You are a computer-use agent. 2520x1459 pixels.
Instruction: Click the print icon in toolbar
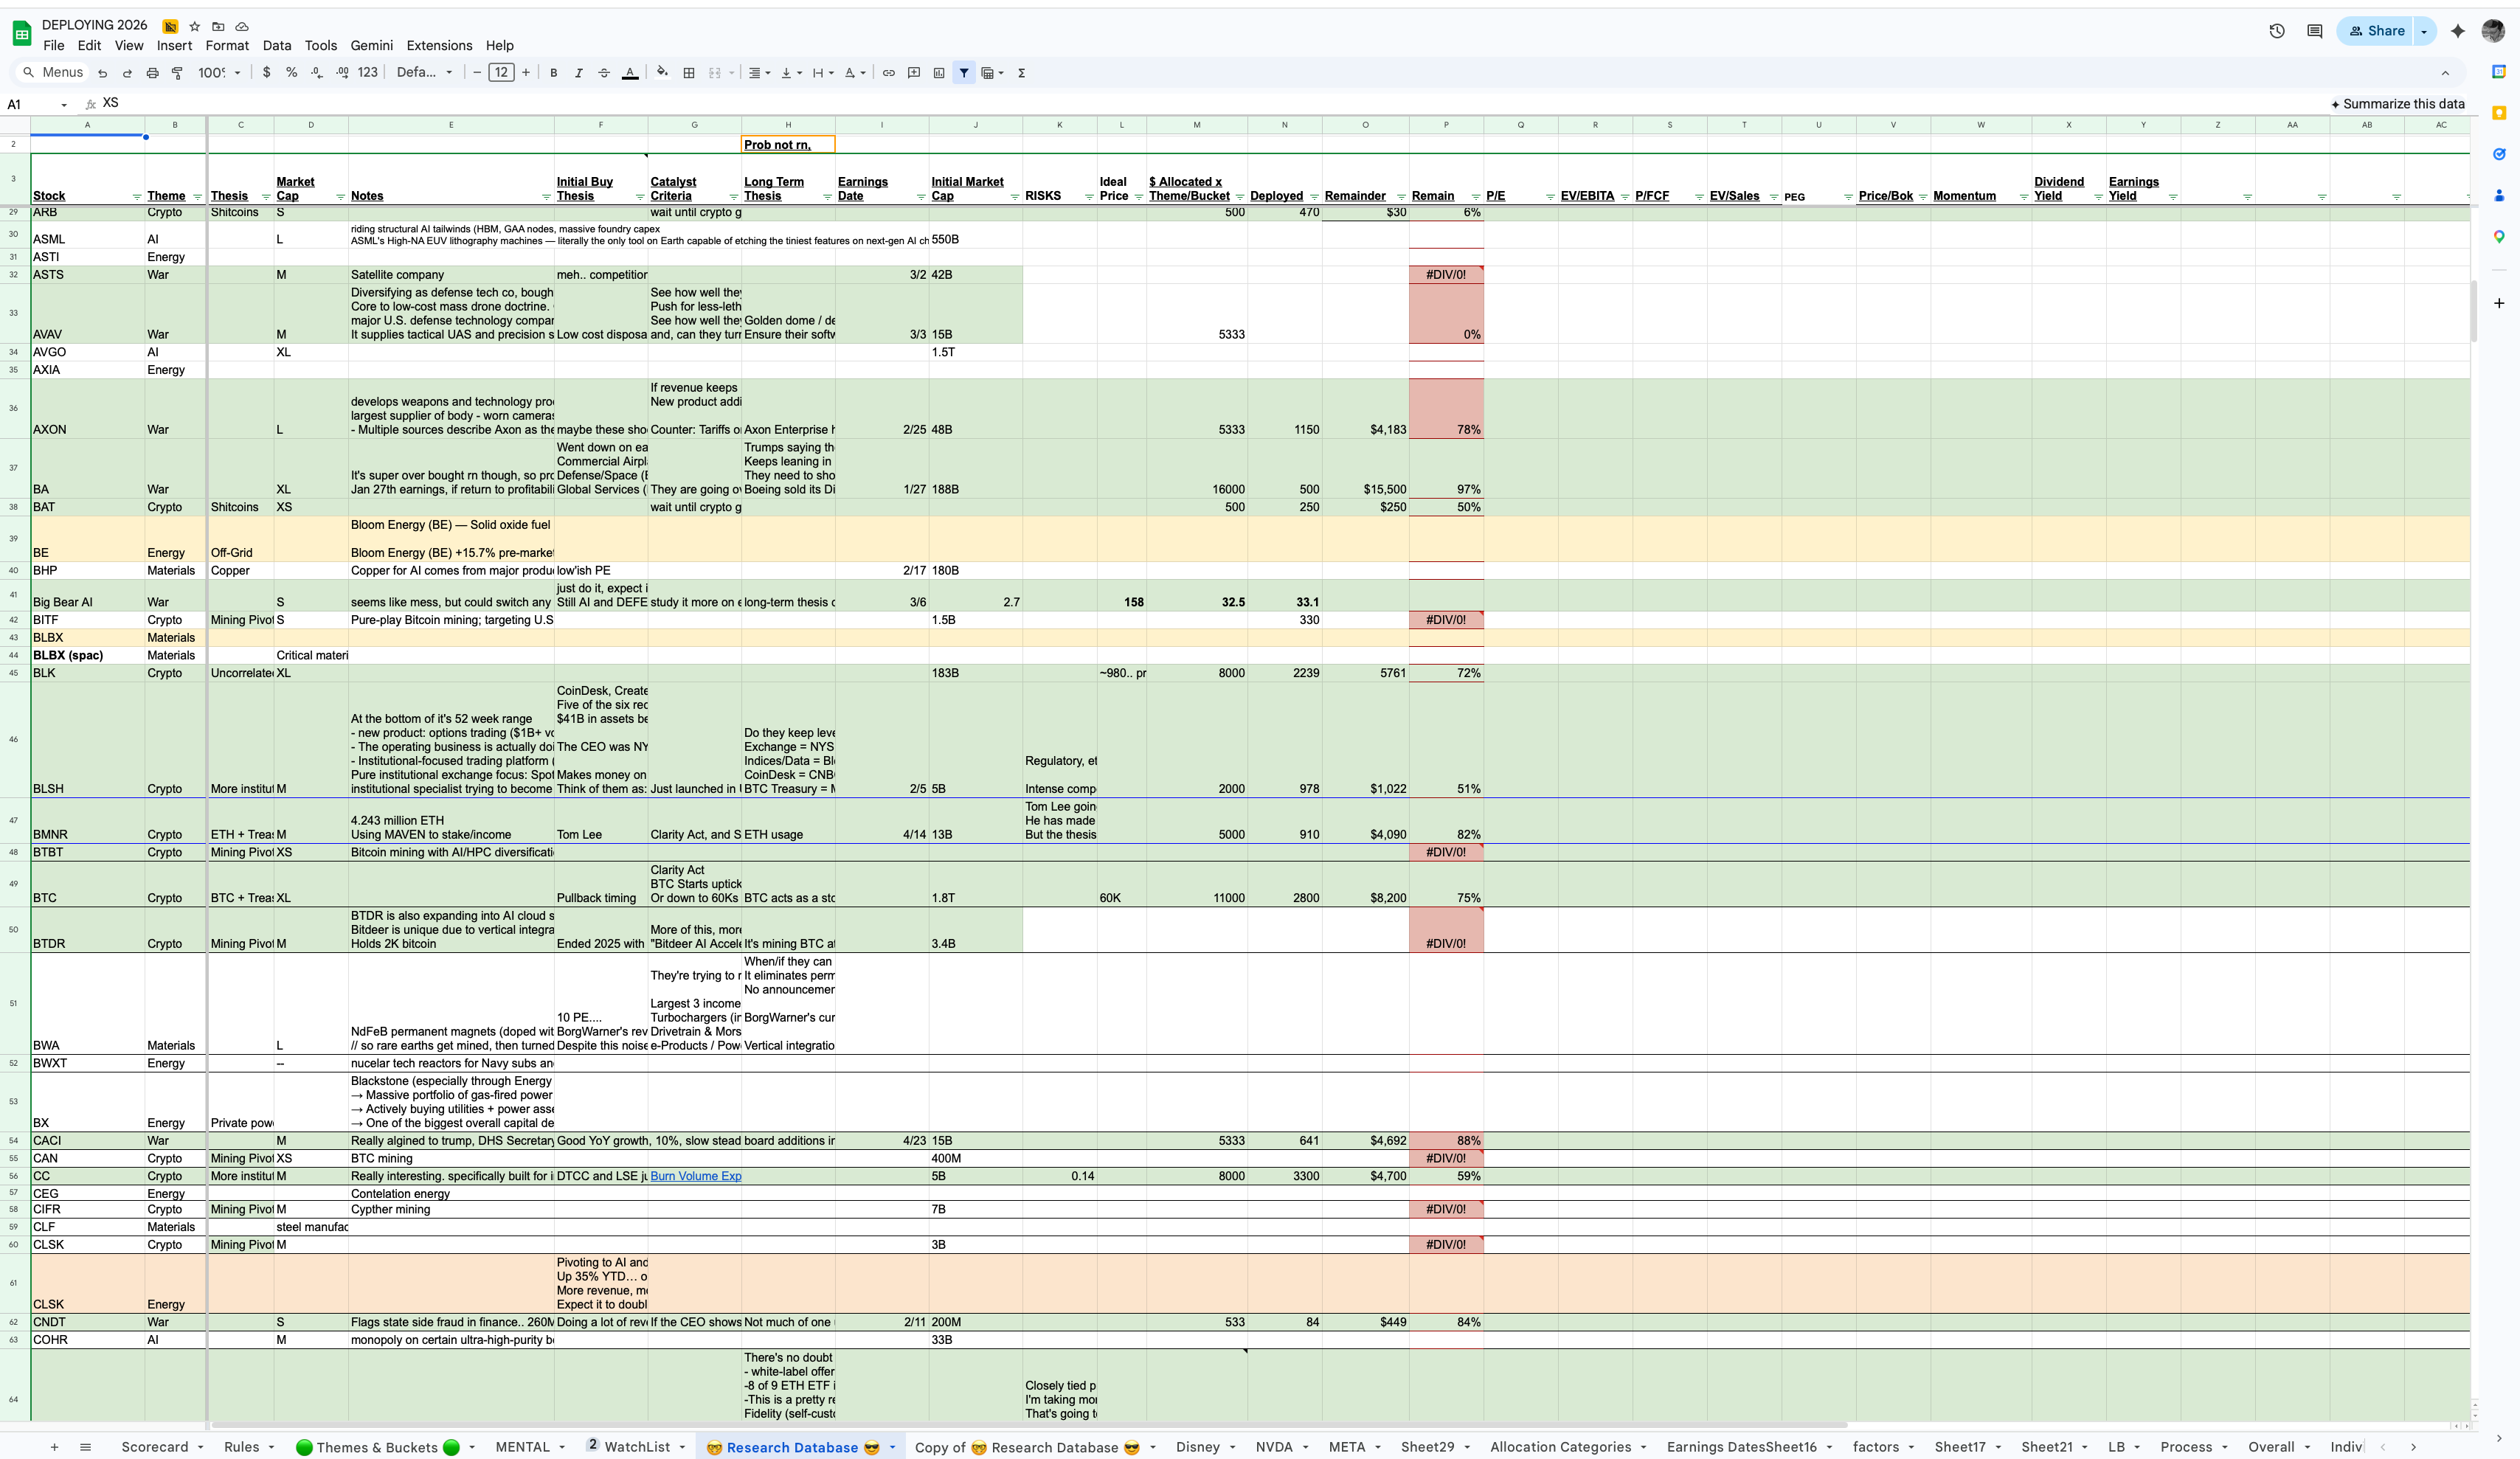(152, 73)
